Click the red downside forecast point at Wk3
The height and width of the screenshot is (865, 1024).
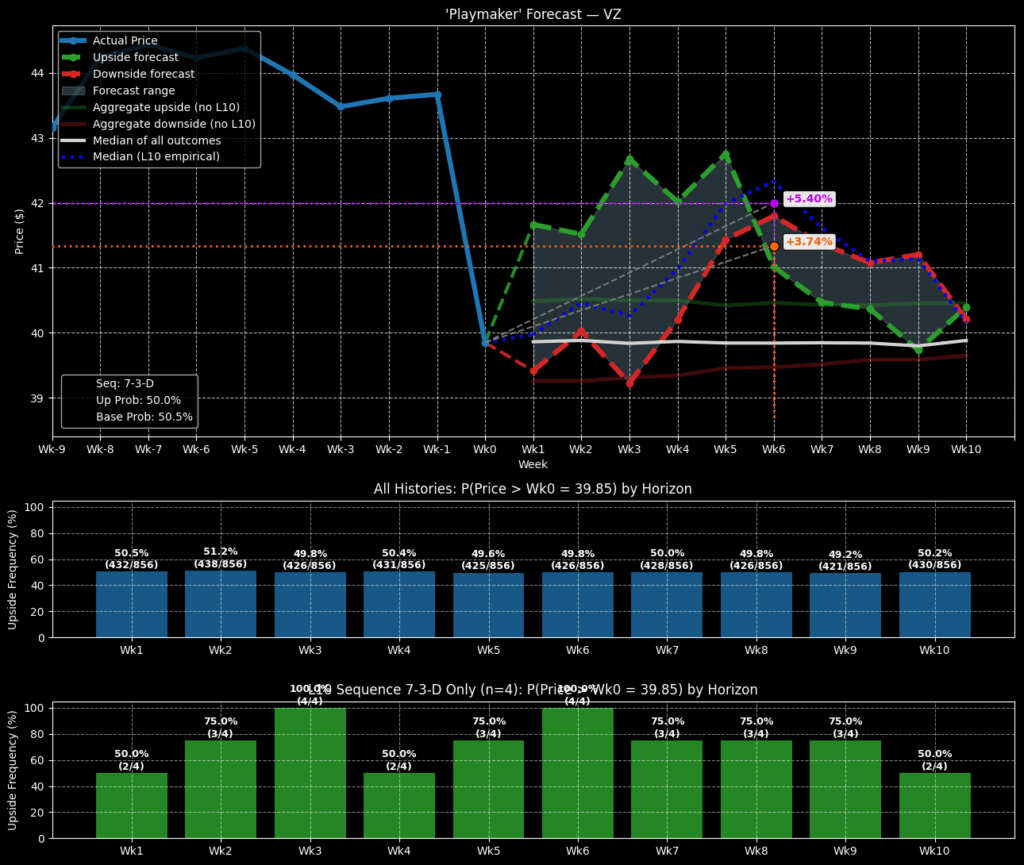[630, 383]
